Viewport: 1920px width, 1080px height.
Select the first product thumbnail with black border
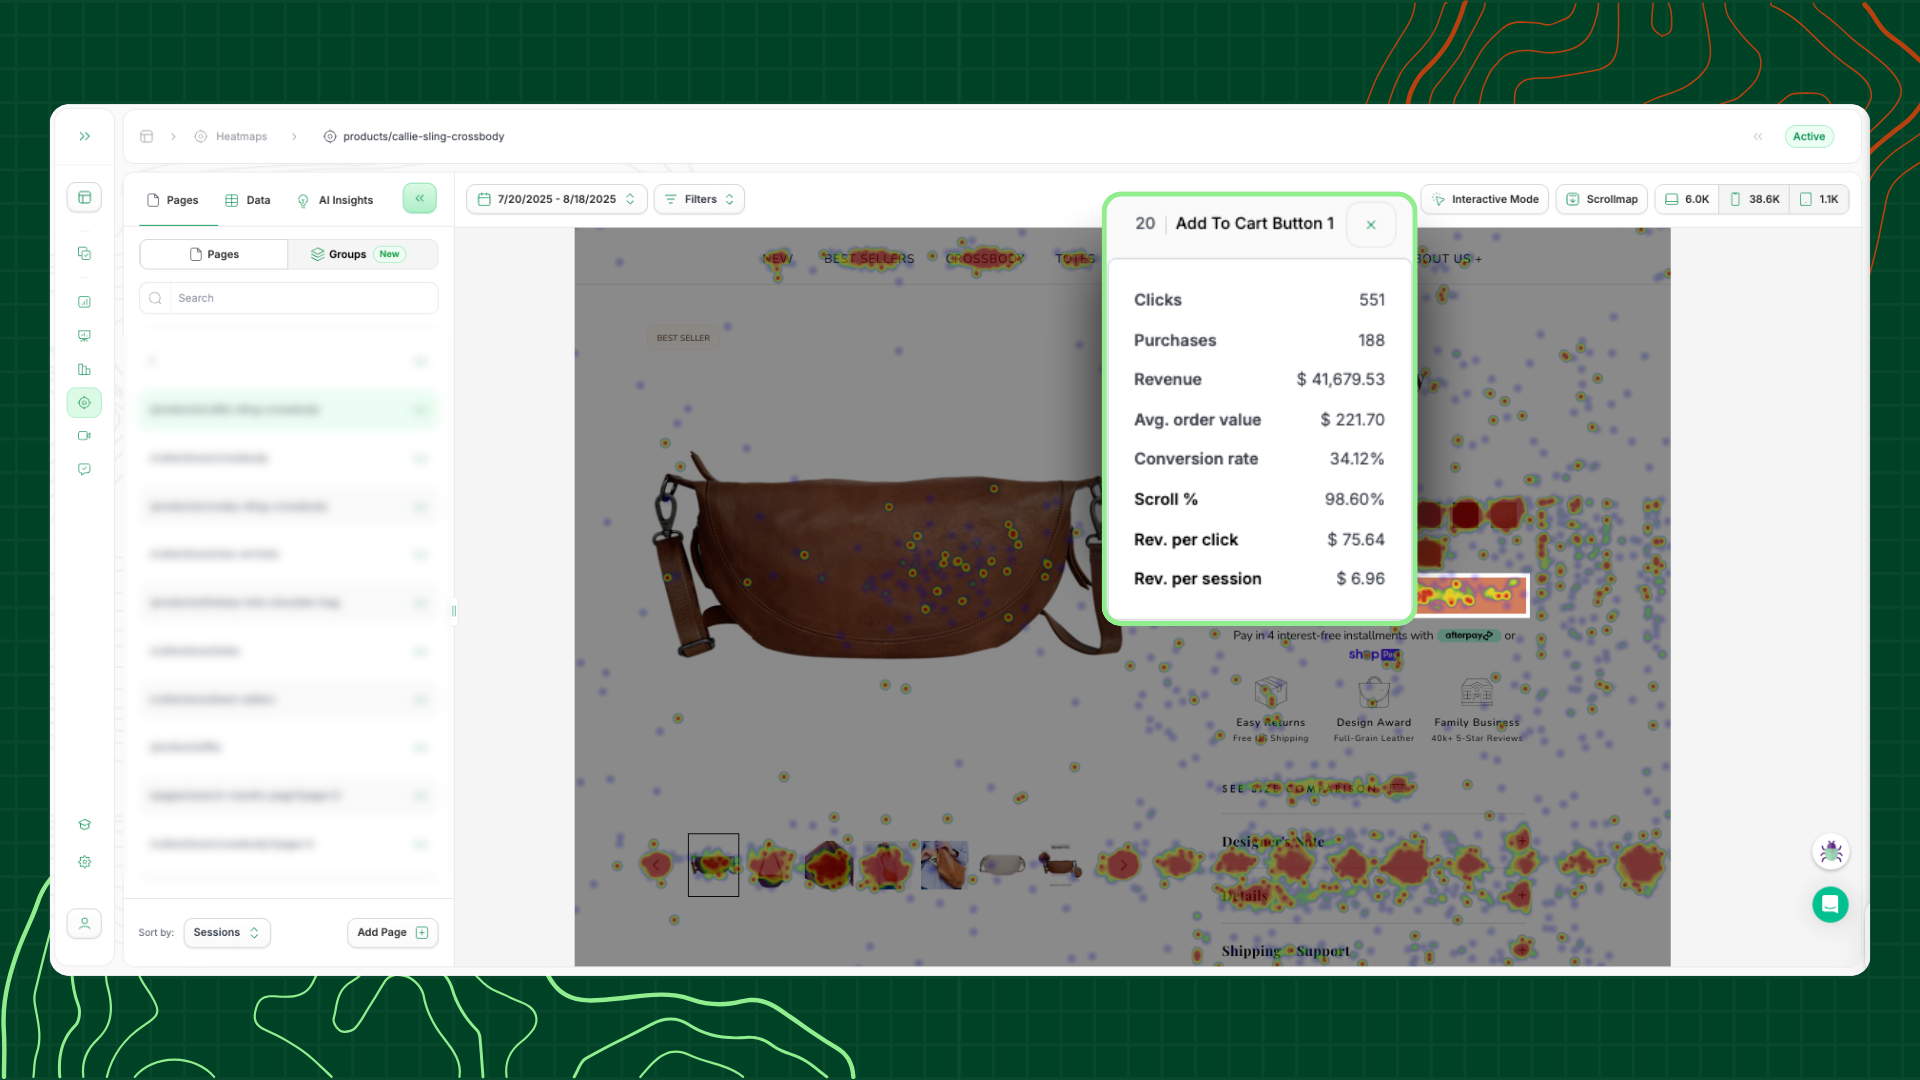pos(713,865)
